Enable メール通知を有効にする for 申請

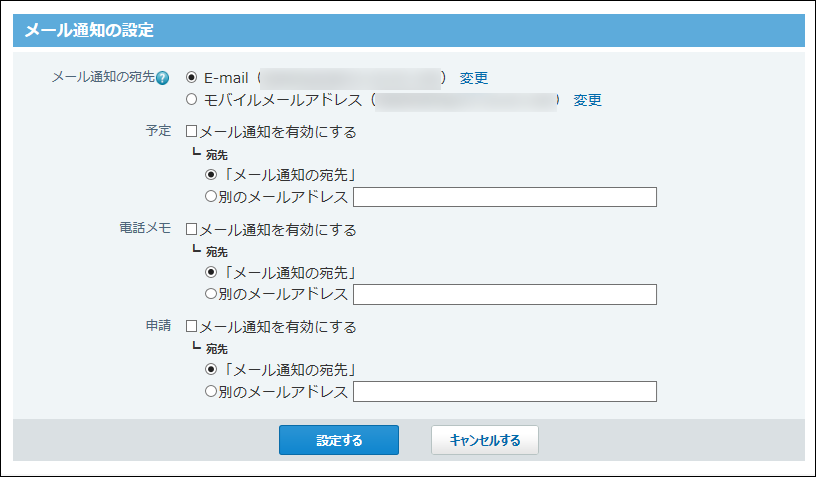coord(192,326)
